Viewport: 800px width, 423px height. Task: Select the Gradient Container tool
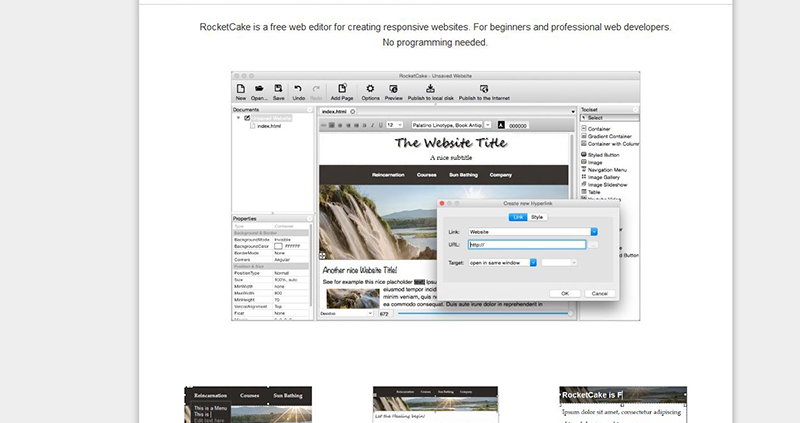[x=609, y=136]
